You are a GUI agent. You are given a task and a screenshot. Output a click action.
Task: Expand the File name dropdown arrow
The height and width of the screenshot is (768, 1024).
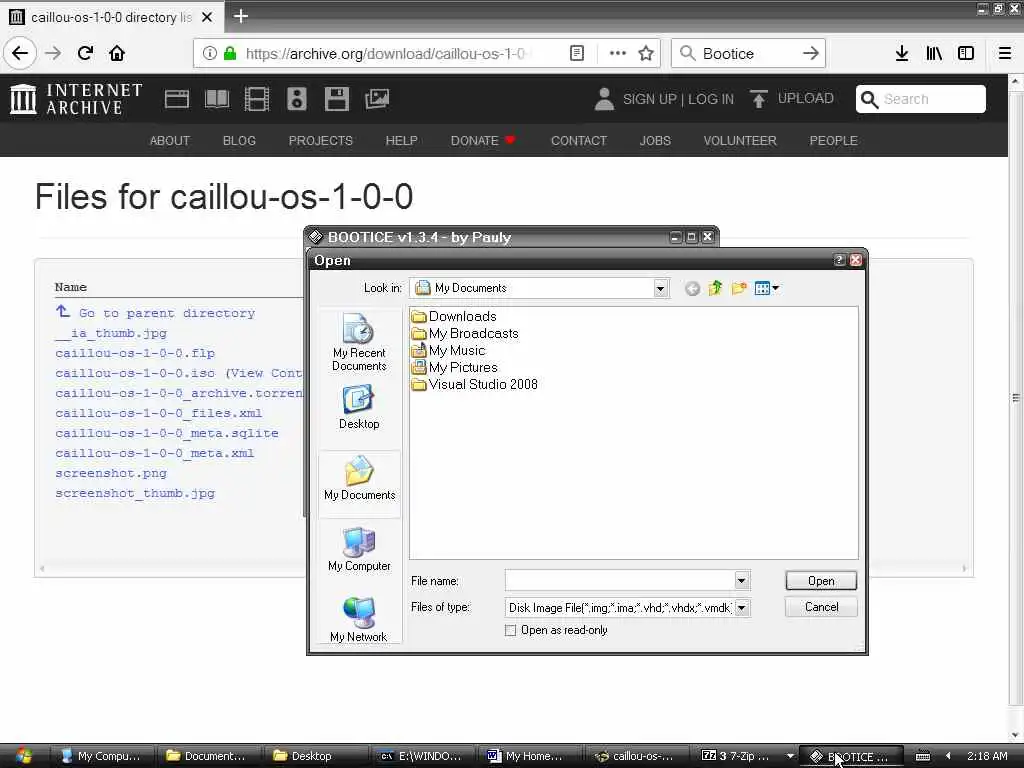(x=742, y=581)
